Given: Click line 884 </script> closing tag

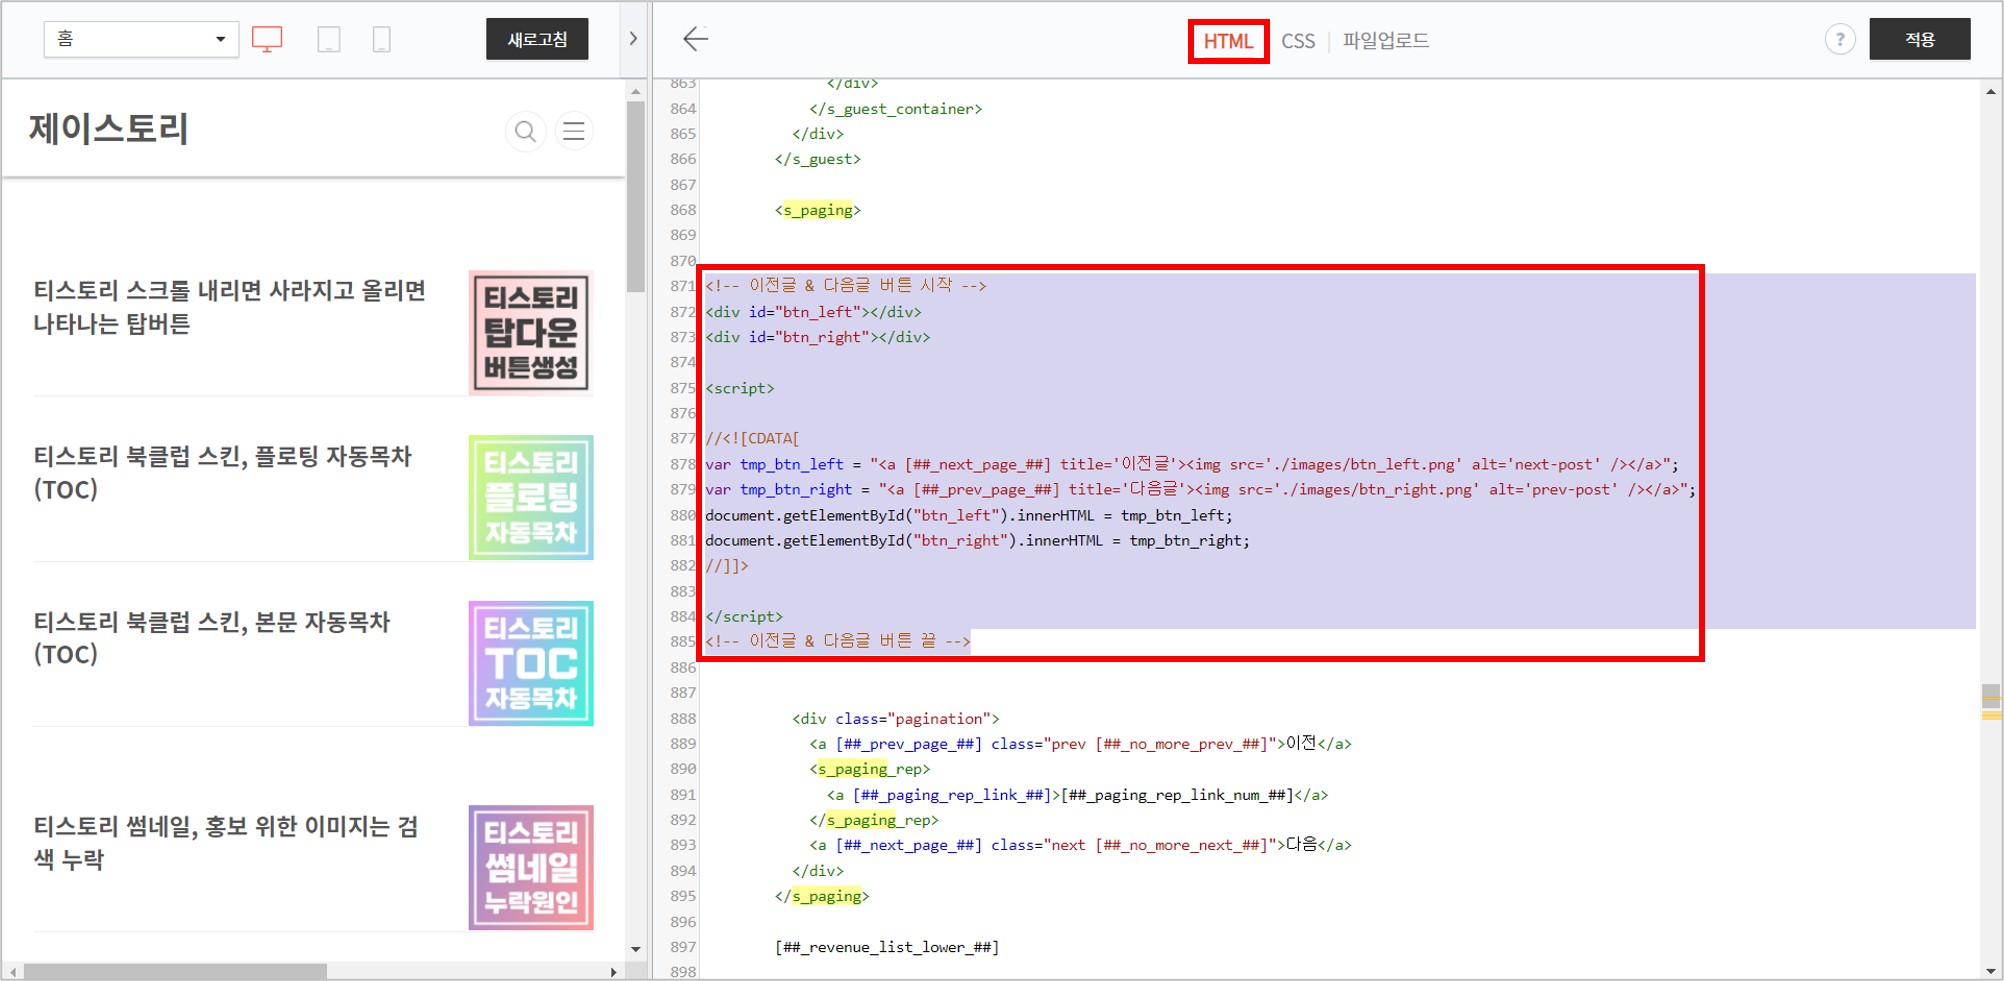Looking at the screenshot, I should tap(744, 616).
